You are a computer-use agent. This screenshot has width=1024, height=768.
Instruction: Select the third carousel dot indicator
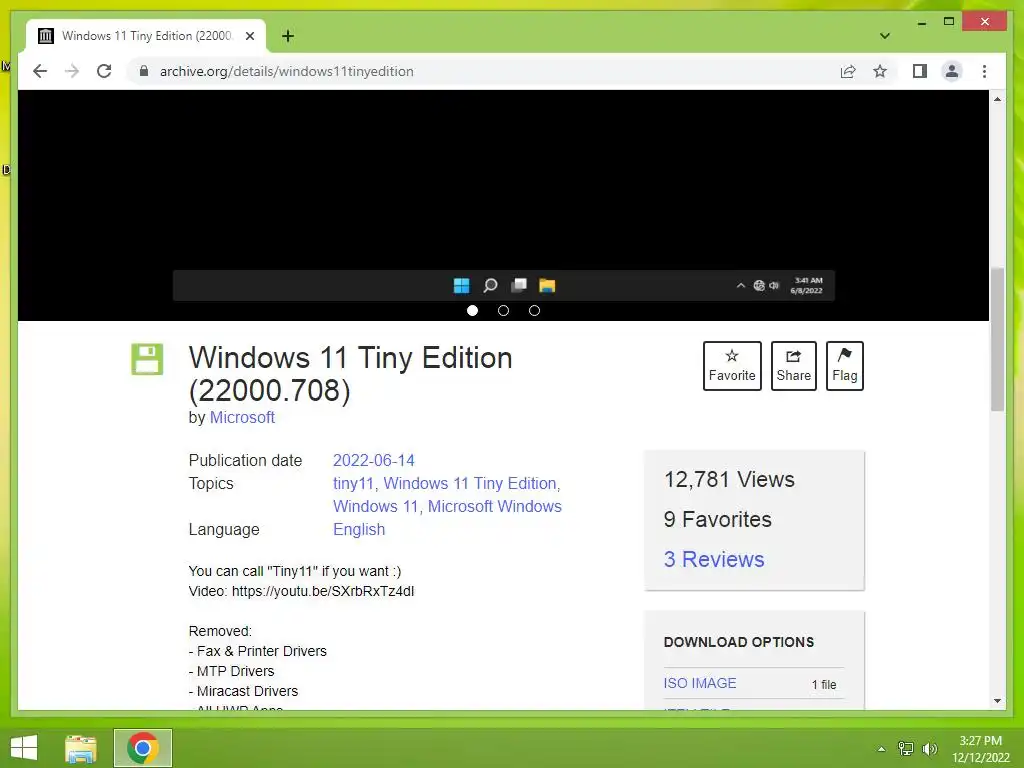click(534, 311)
